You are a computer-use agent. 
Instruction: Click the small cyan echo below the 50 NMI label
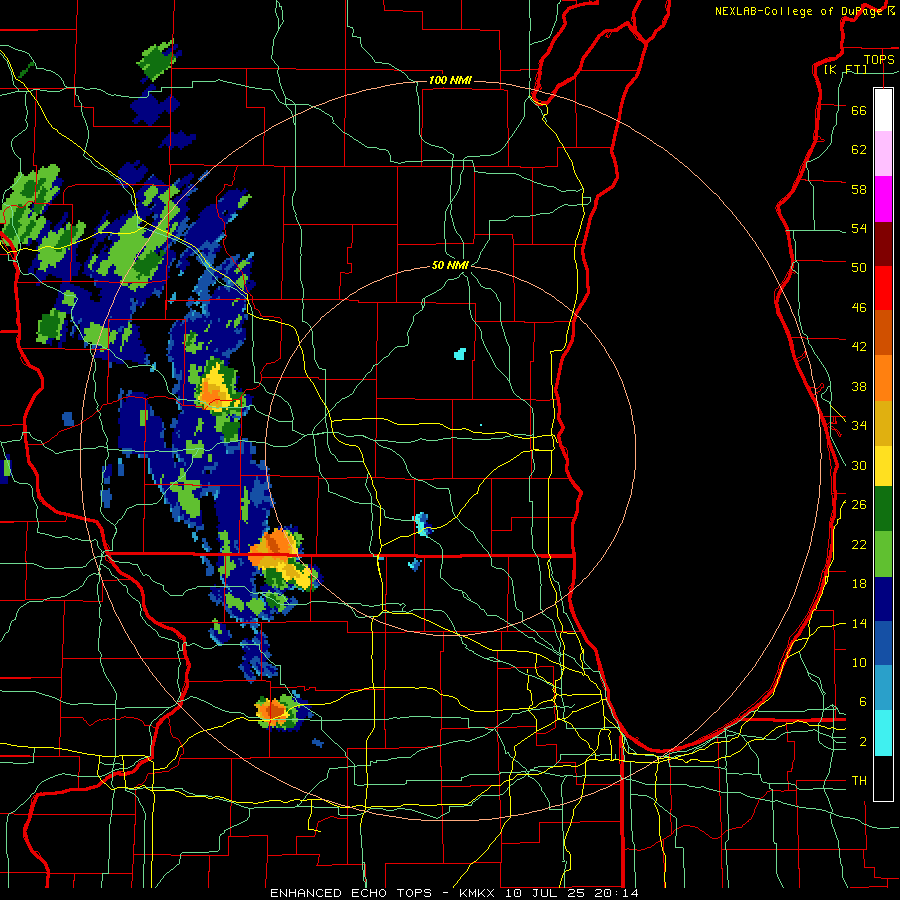coord(460,354)
